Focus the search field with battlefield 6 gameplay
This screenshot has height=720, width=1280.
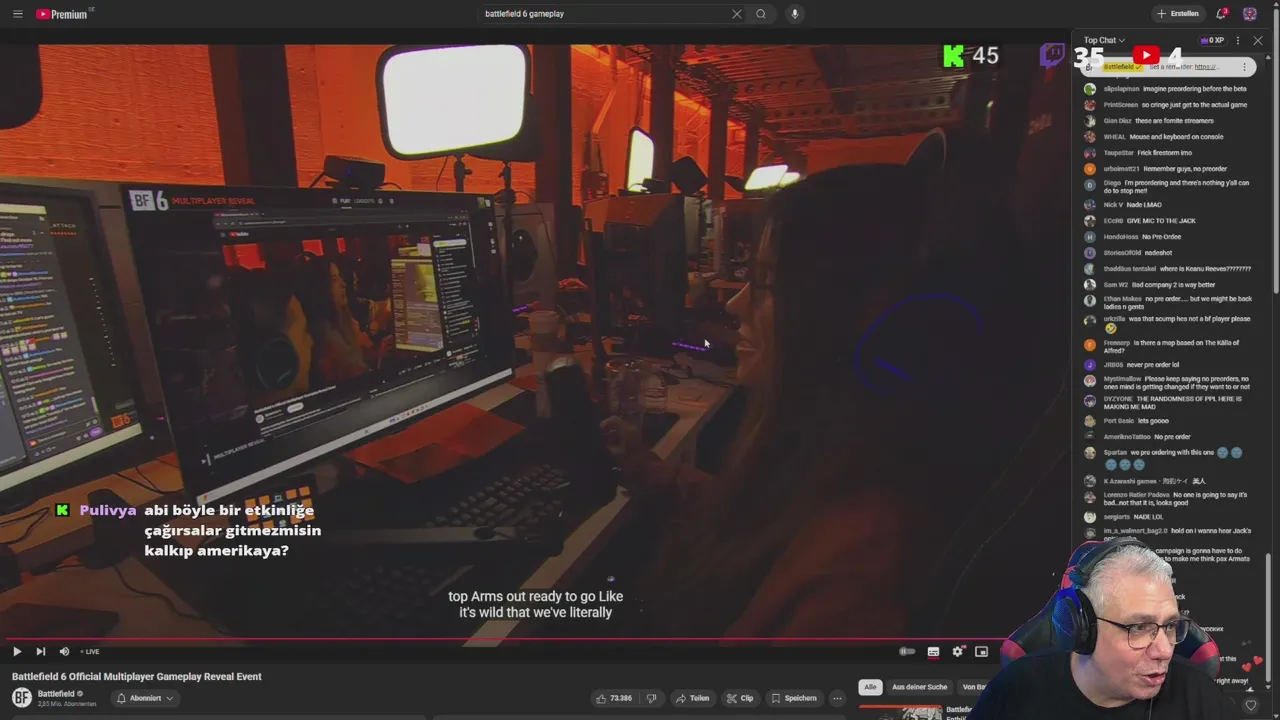[605, 14]
